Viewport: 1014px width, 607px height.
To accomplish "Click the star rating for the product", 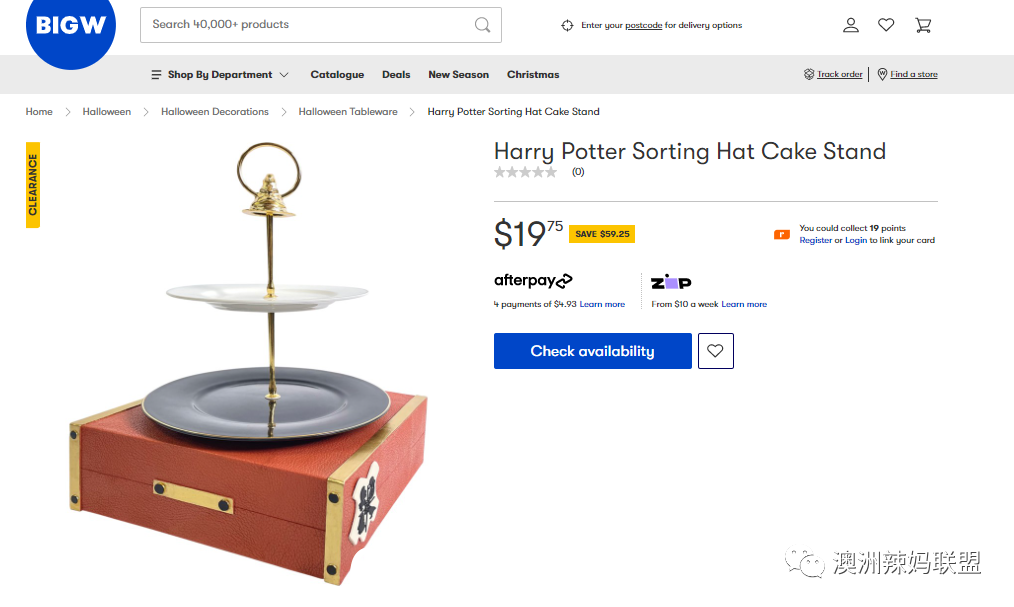I will pyautogui.click(x=525, y=172).
